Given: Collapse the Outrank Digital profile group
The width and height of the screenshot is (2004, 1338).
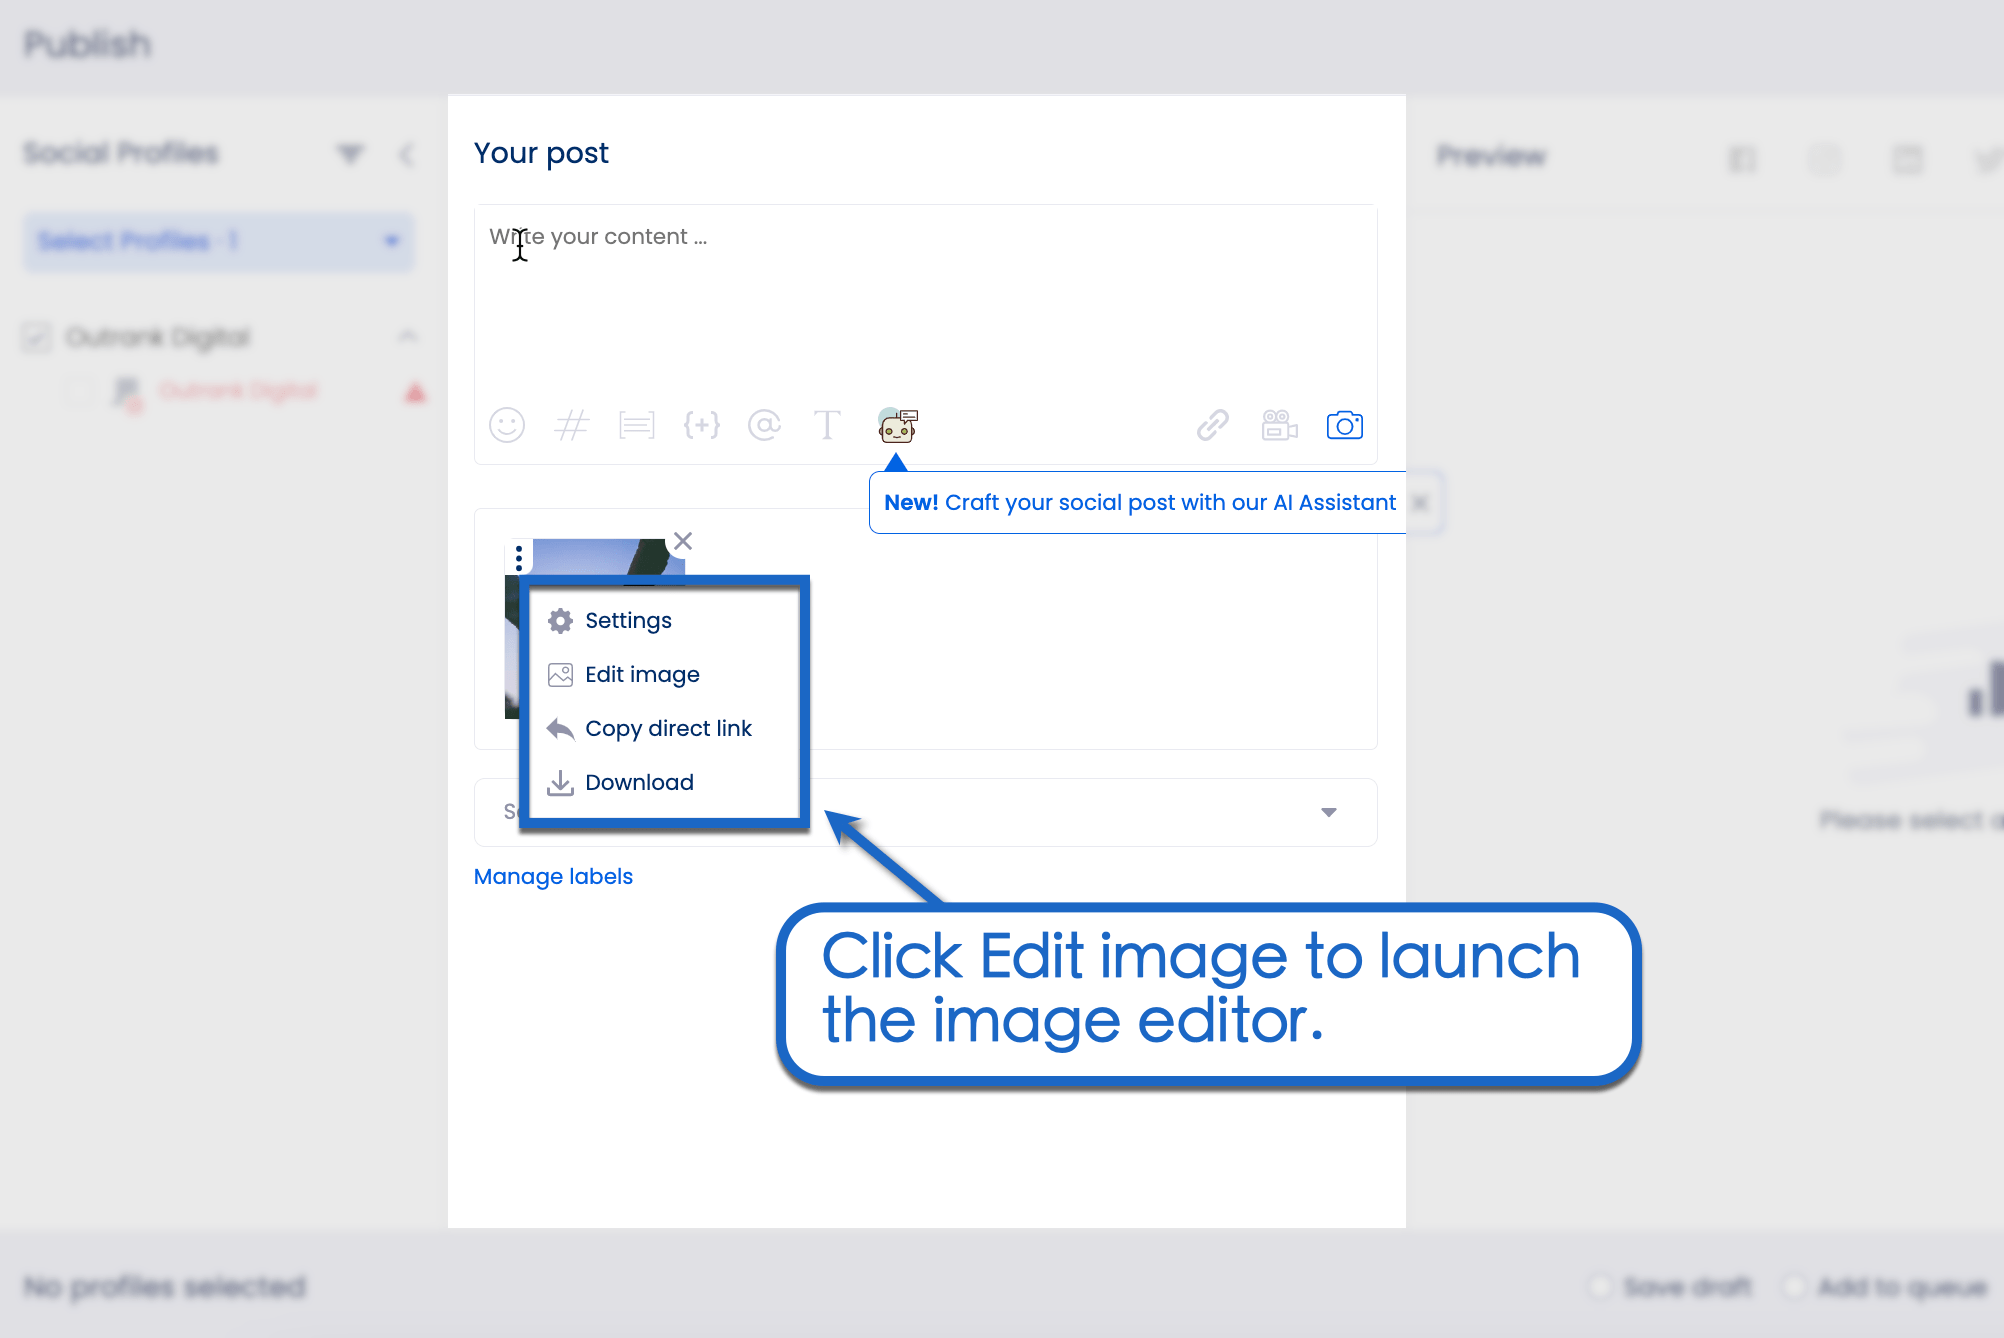Looking at the screenshot, I should tap(408, 336).
